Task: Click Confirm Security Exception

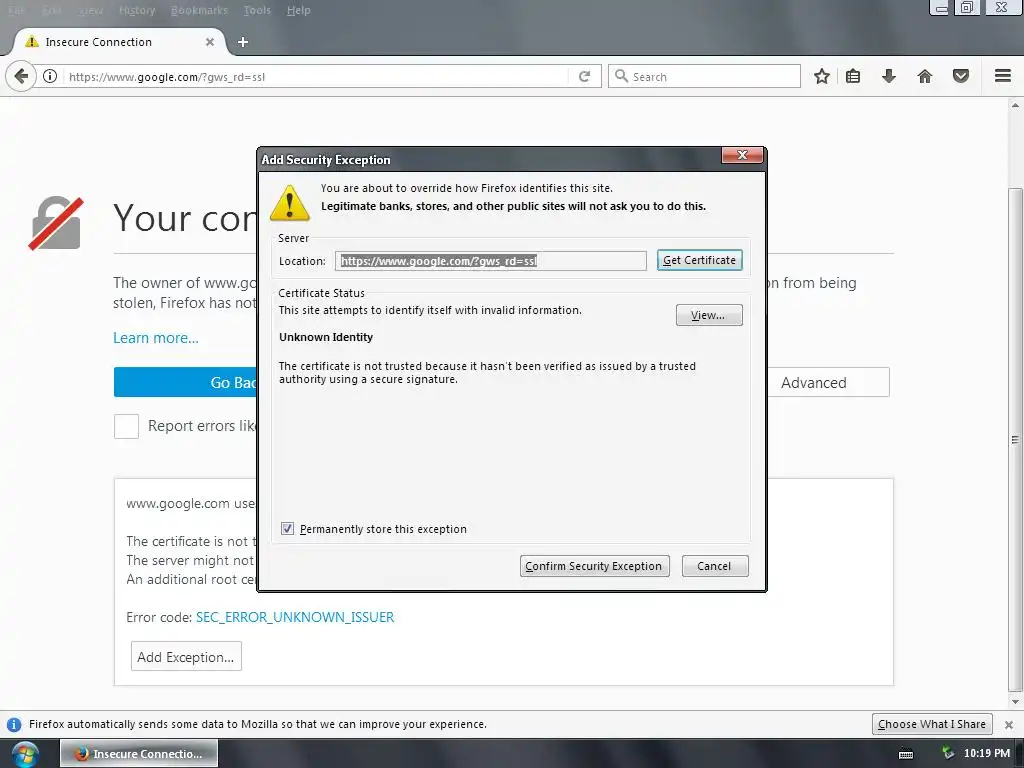Action: click(594, 566)
